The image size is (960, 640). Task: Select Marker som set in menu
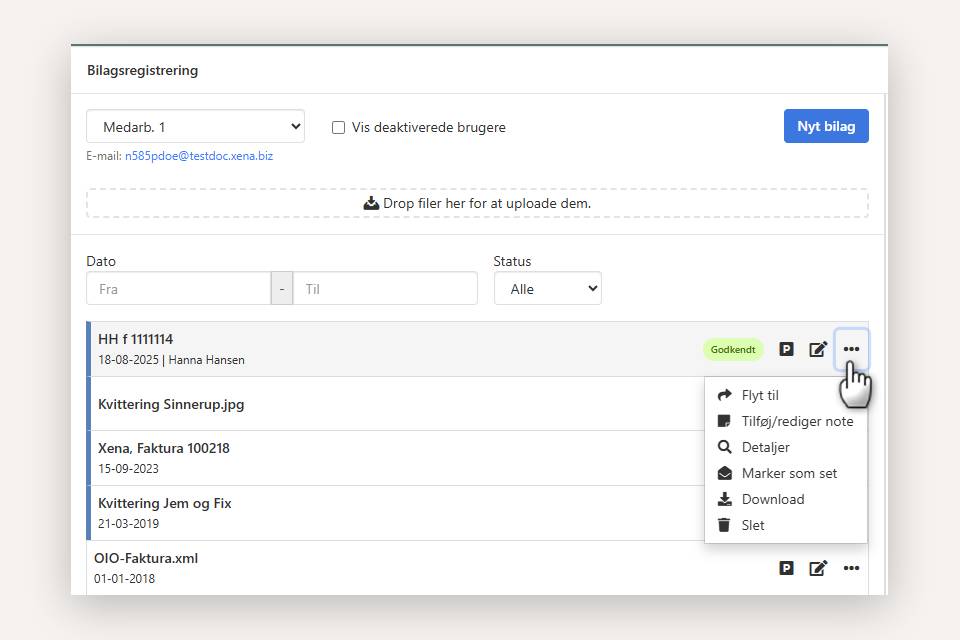788,473
